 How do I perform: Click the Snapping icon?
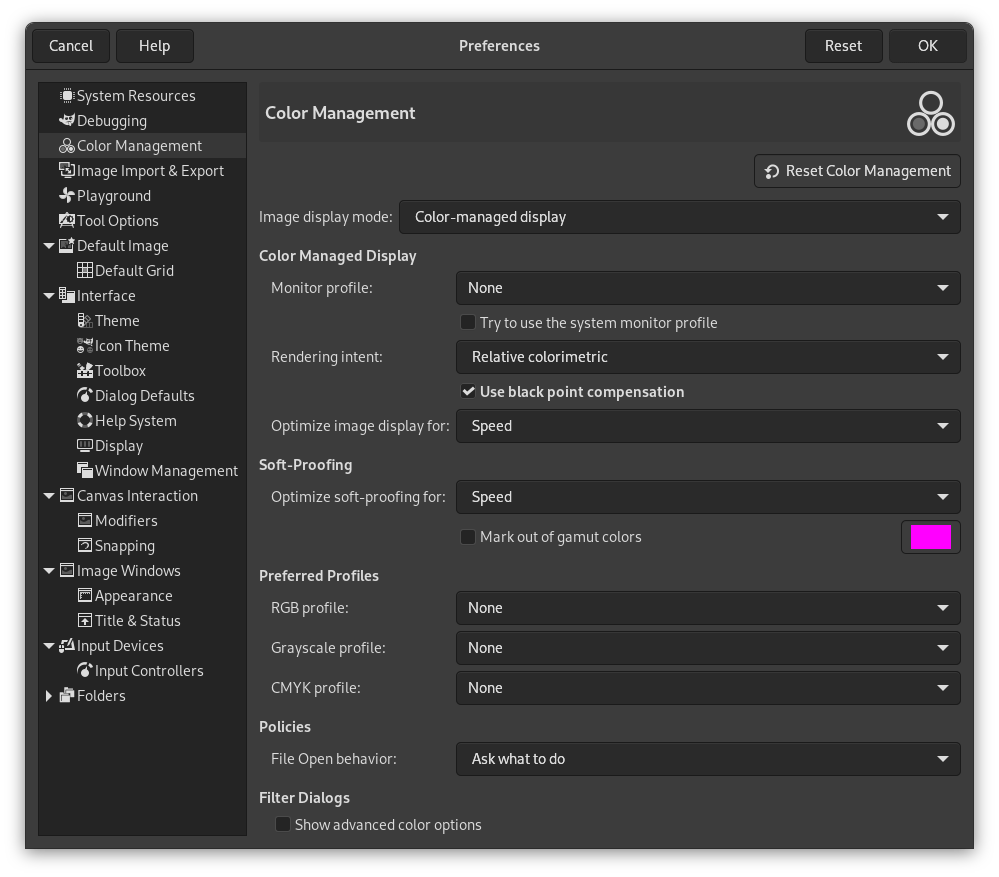click(85, 546)
